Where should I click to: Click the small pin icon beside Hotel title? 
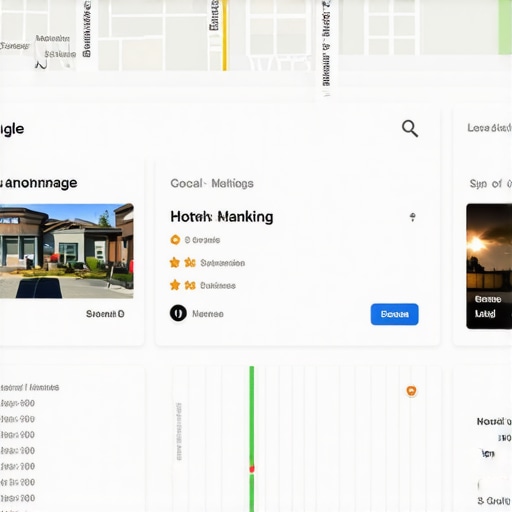tap(412, 217)
